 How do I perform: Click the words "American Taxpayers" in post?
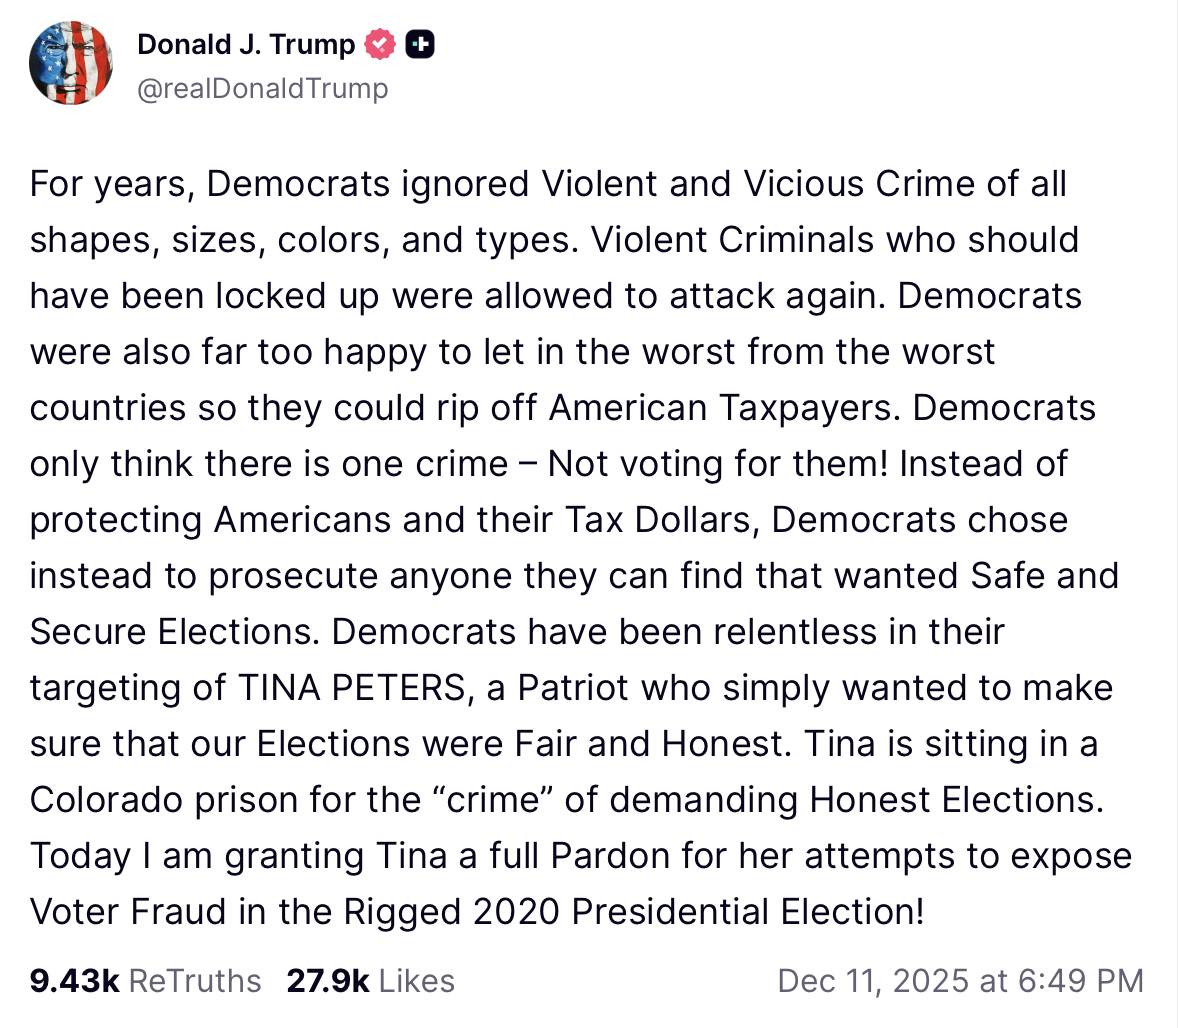[723, 408]
